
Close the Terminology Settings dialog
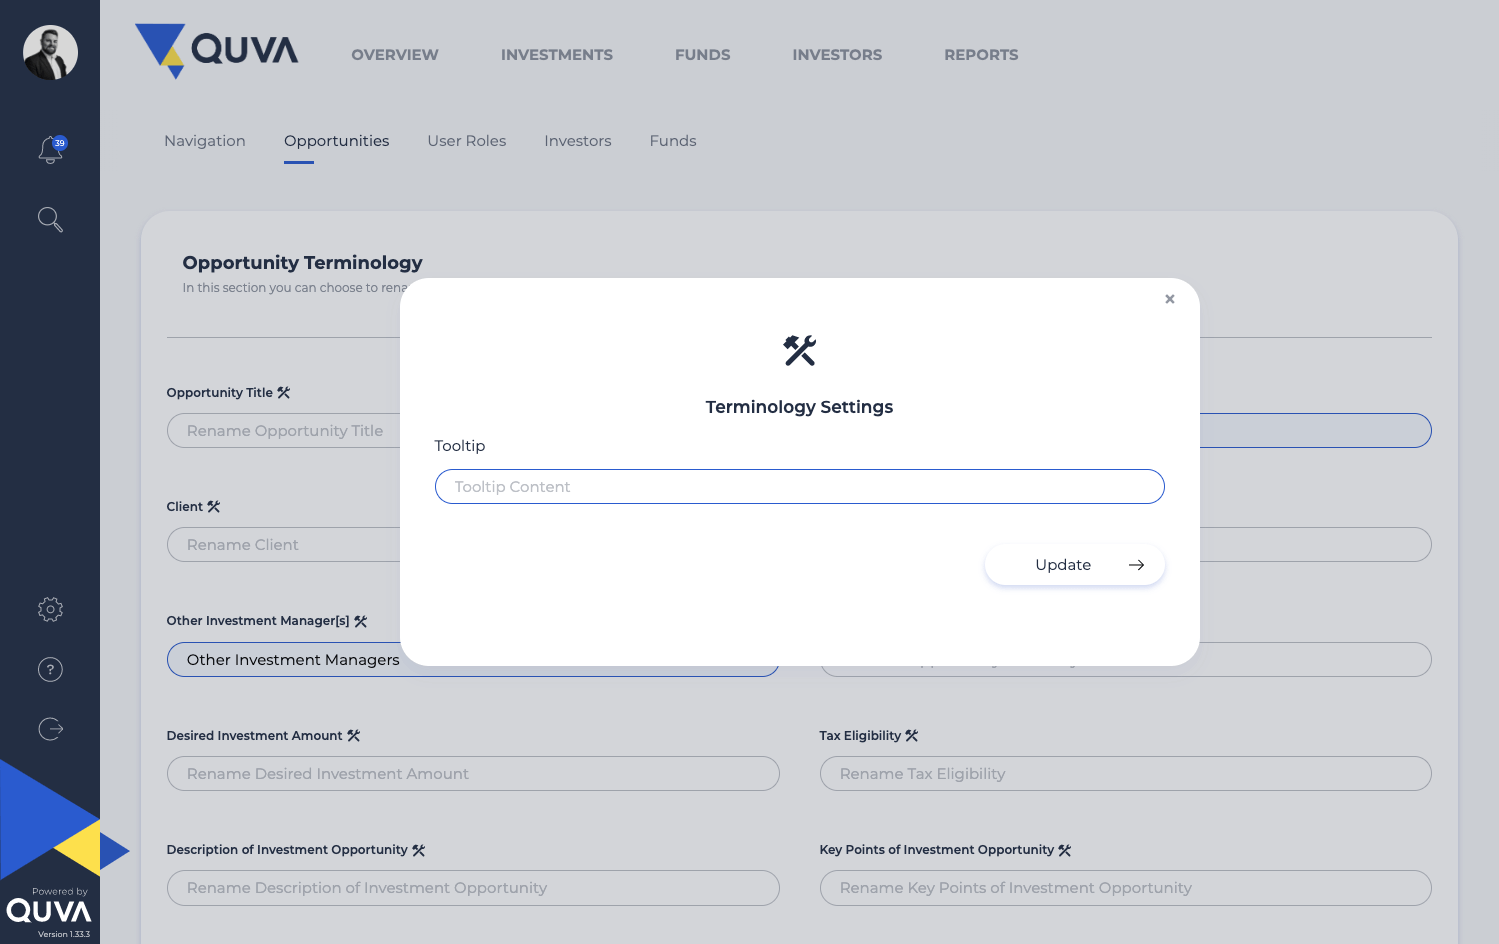1170,299
